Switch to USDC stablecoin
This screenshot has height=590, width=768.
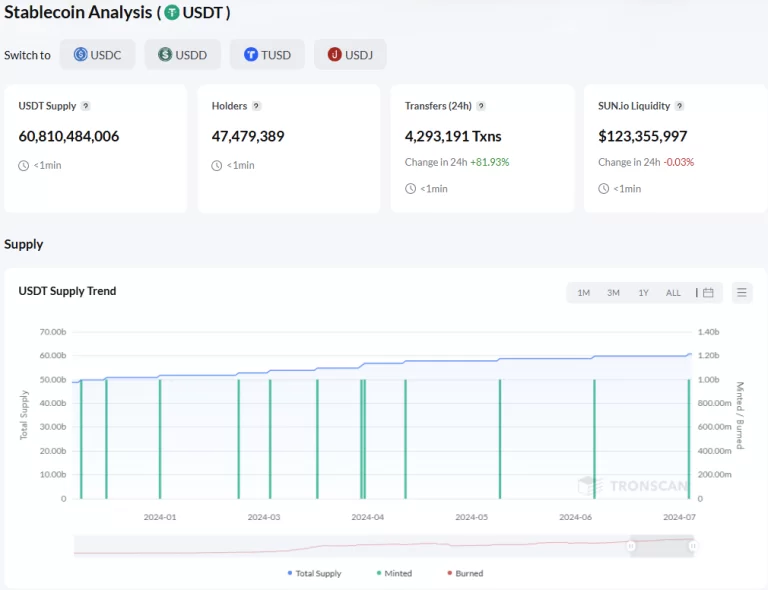97,55
